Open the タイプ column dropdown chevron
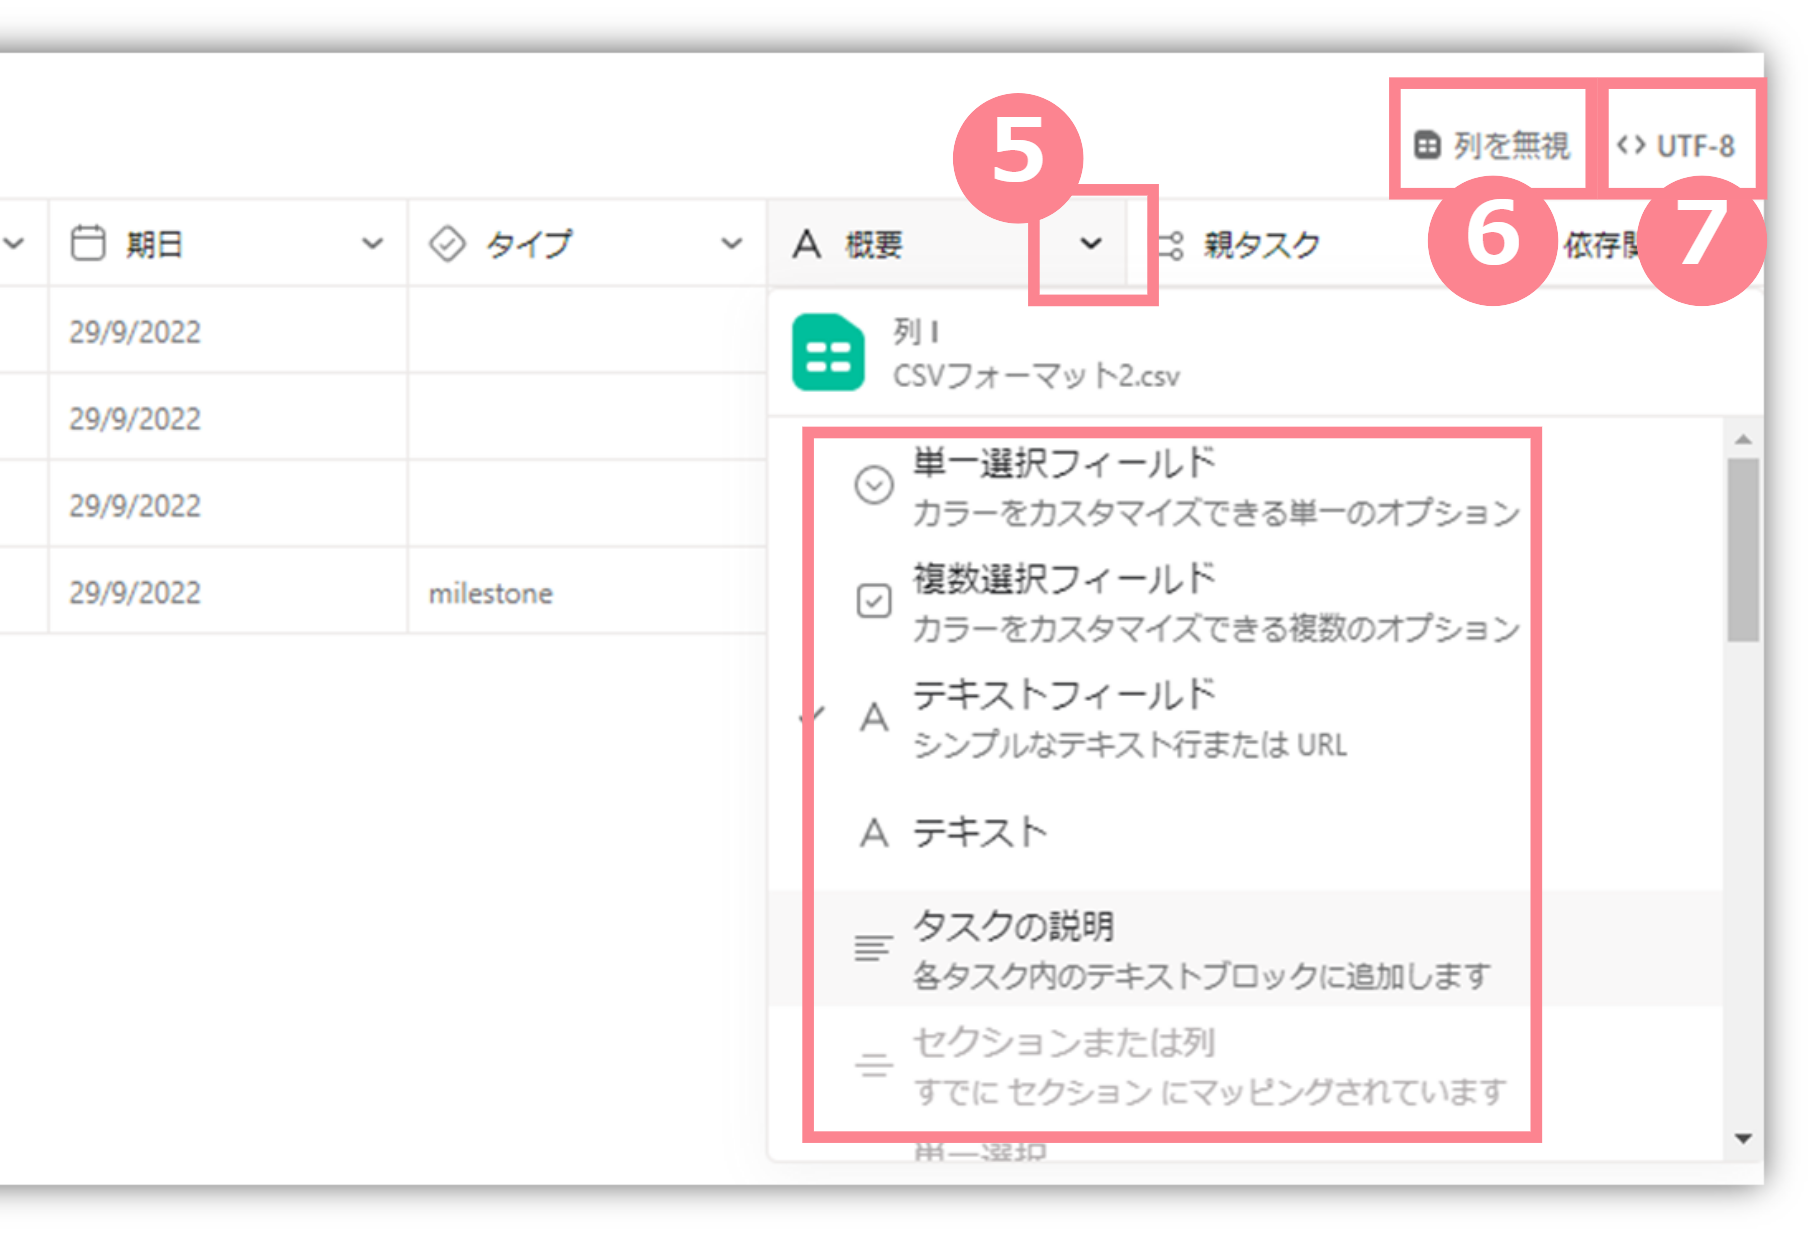 point(732,243)
